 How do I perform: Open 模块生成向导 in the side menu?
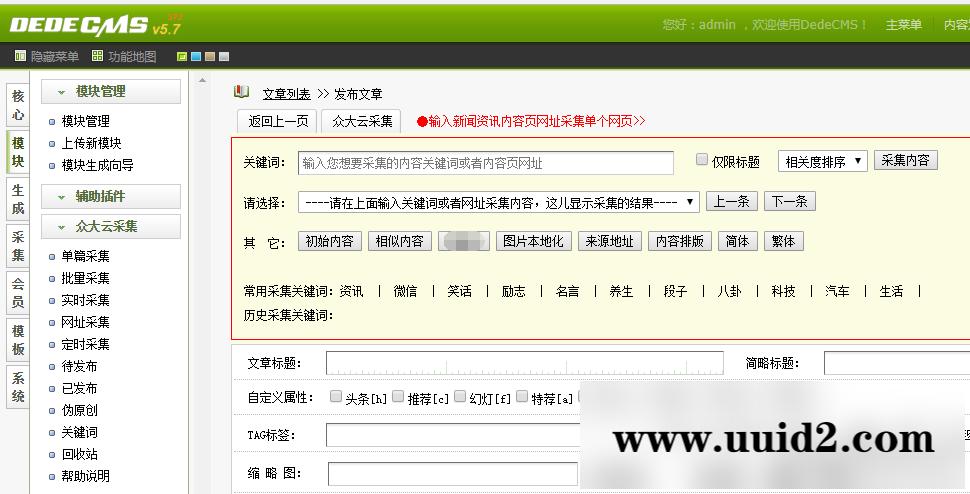pos(98,166)
